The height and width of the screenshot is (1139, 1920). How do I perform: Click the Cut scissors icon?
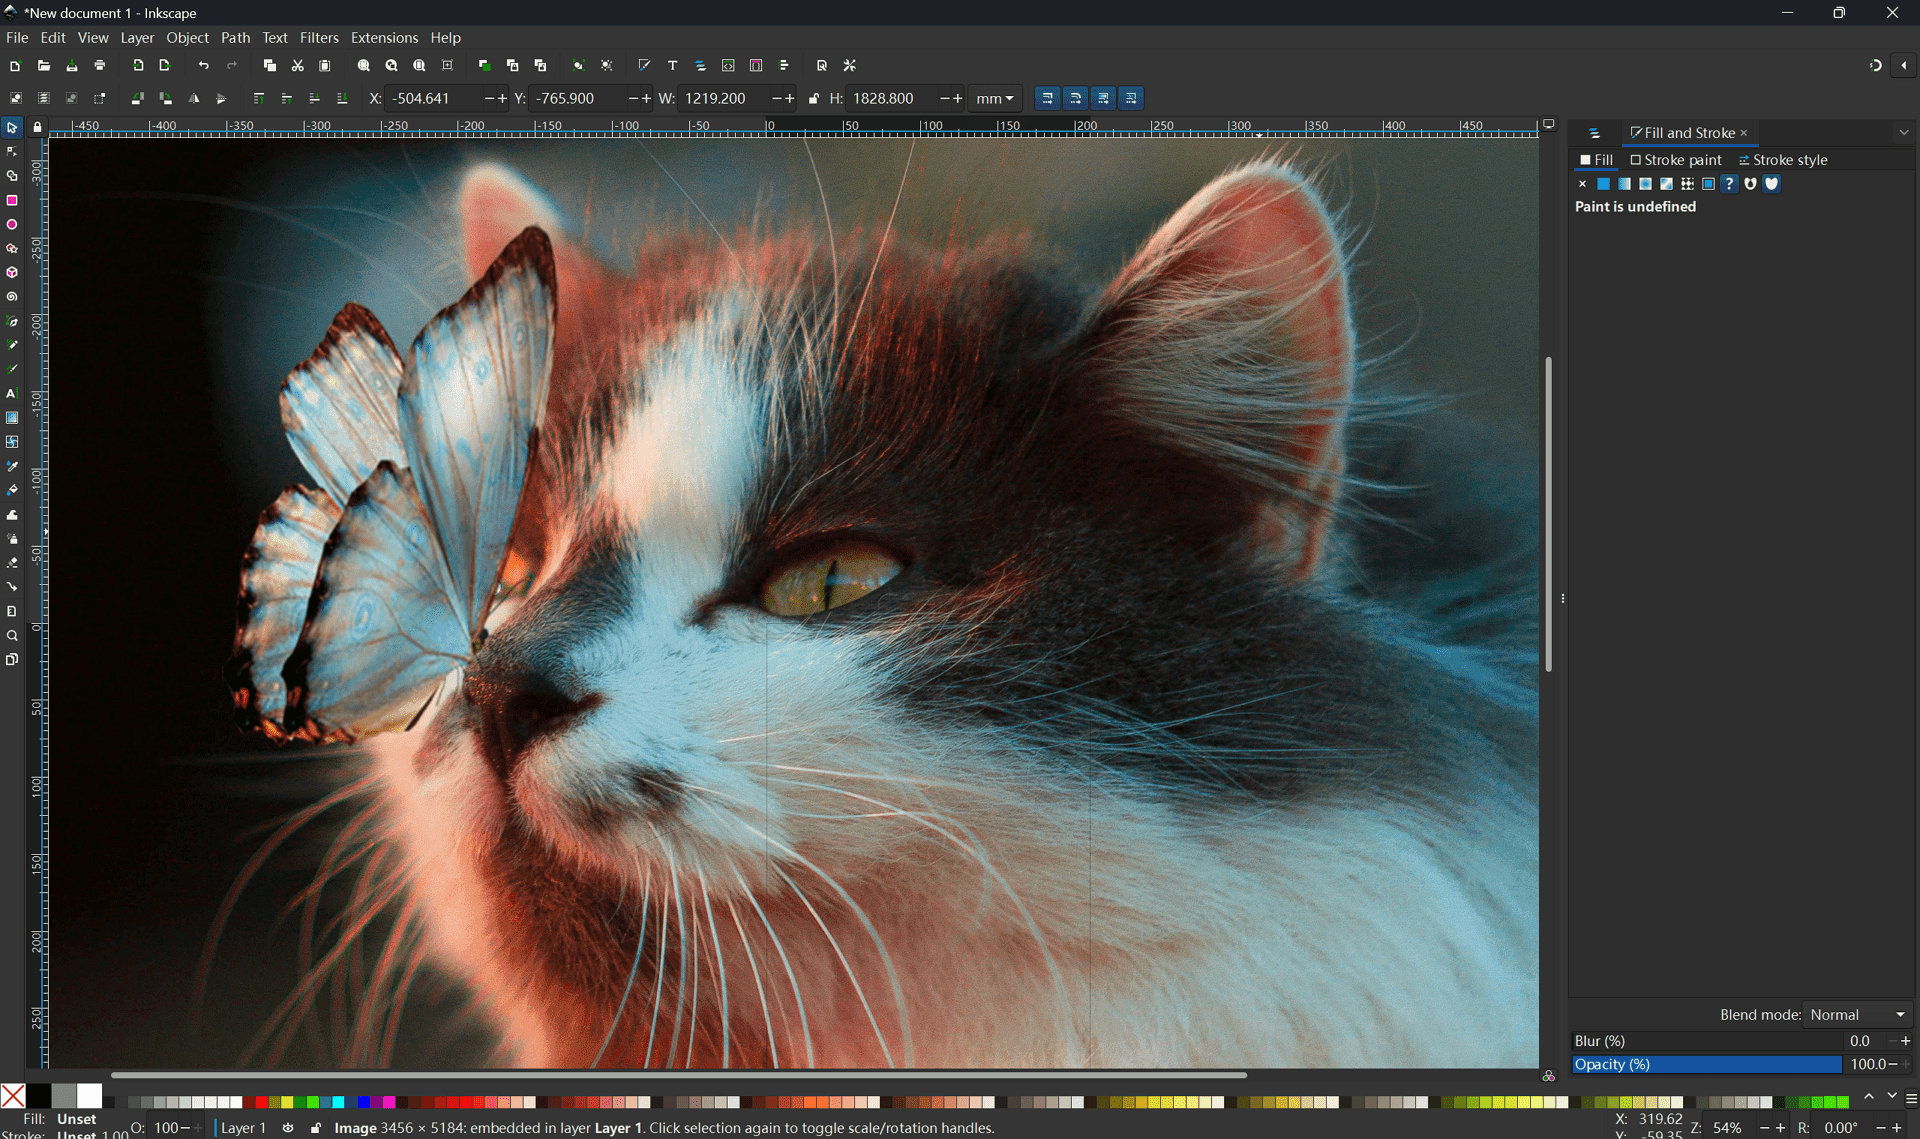point(297,65)
